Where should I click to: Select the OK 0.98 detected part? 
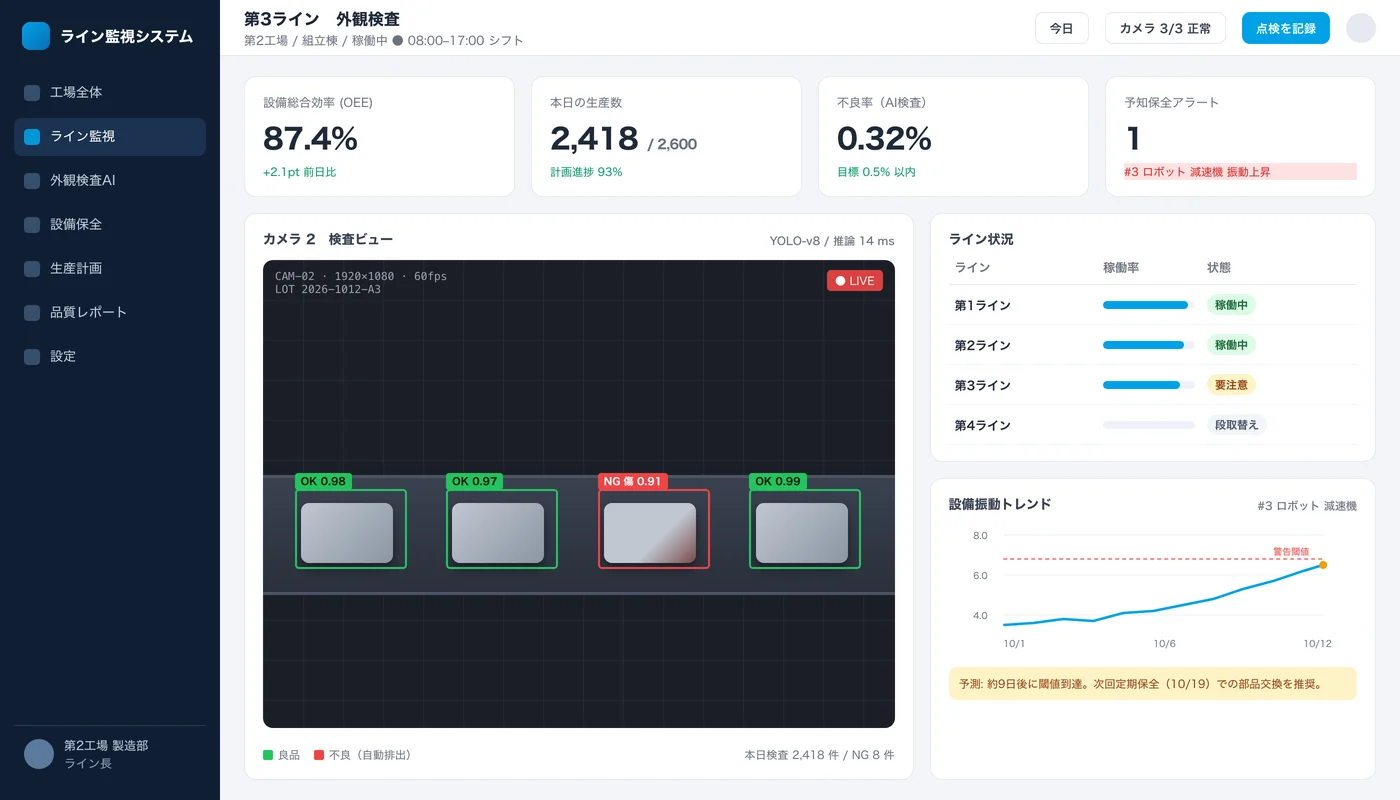(x=351, y=529)
